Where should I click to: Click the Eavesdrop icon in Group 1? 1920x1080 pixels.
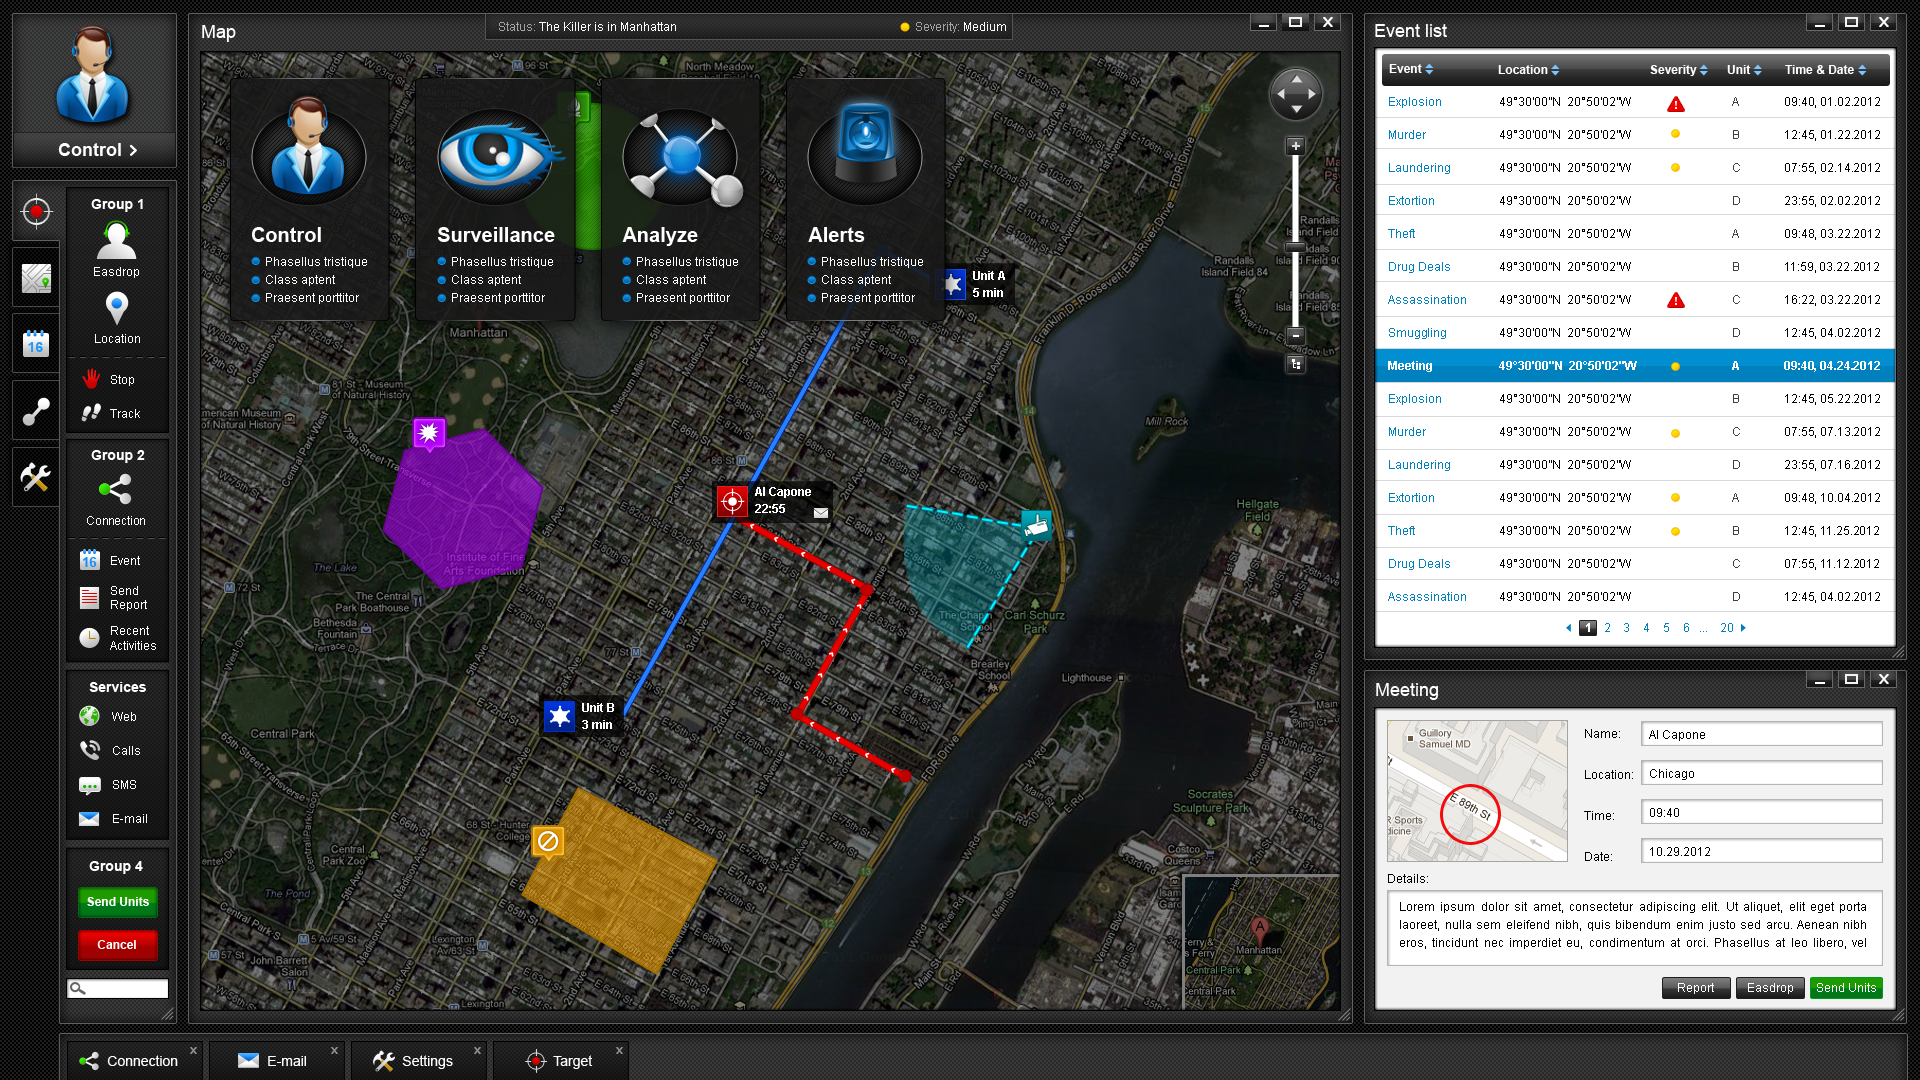[x=116, y=240]
